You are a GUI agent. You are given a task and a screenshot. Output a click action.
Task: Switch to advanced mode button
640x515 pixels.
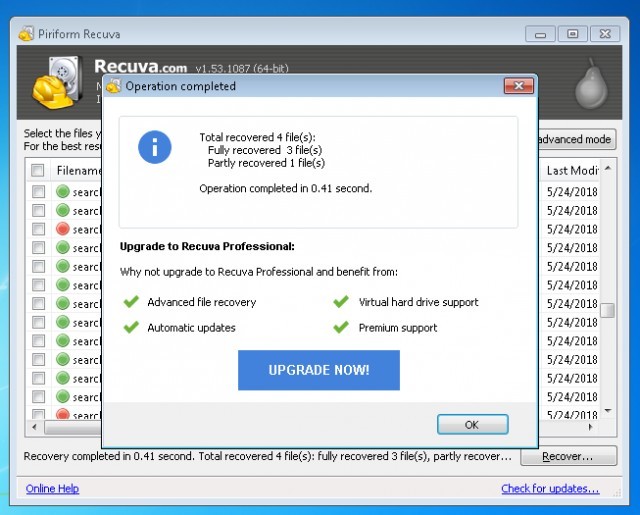pos(576,140)
